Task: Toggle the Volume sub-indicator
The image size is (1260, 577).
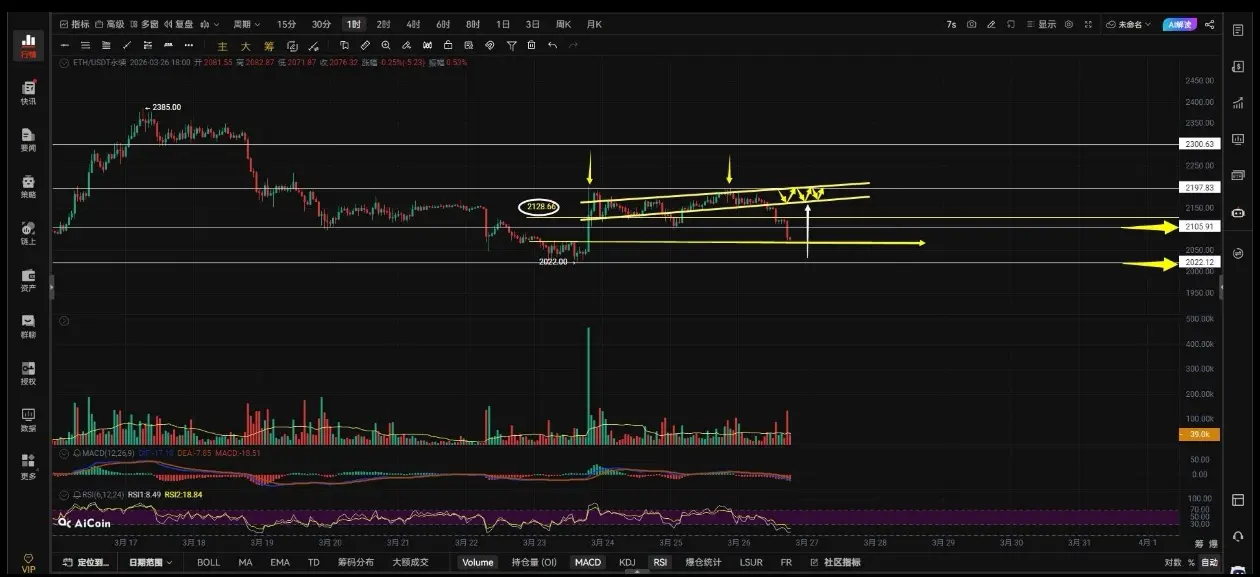Action: click(478, 562)
